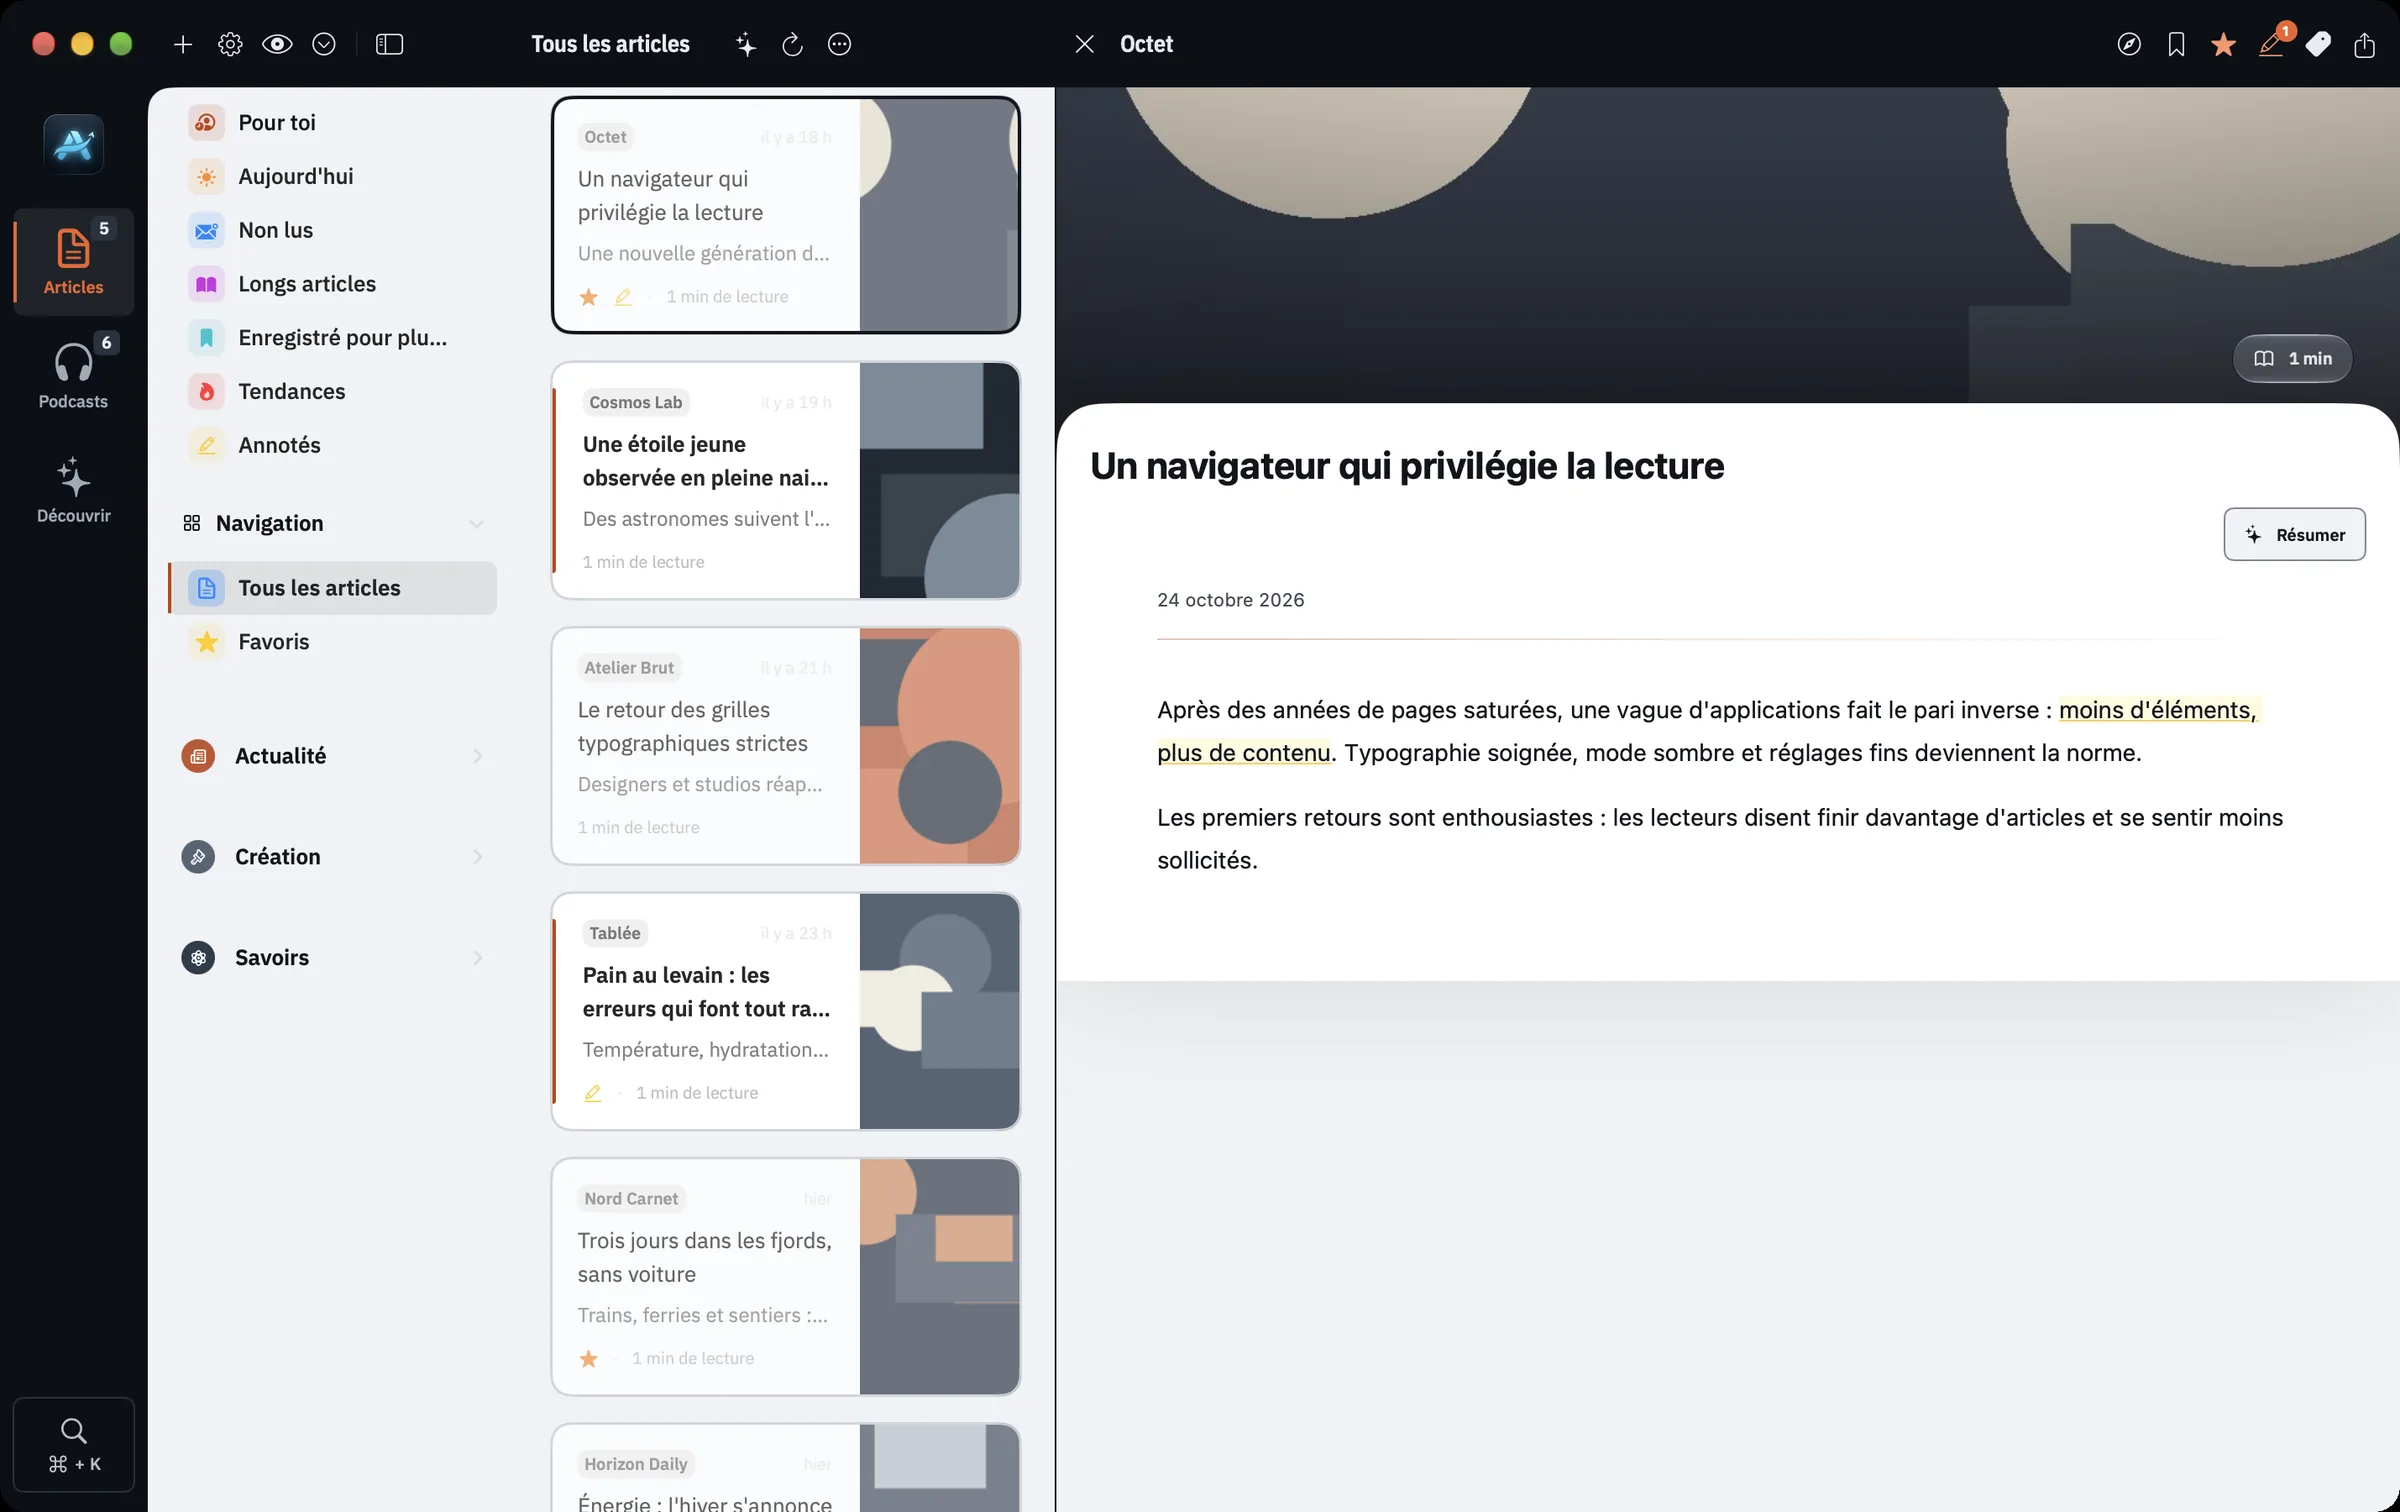Toggle the bookmark save-for-later icon
2400x1512 pixels.
click(x=2176, y=44)
